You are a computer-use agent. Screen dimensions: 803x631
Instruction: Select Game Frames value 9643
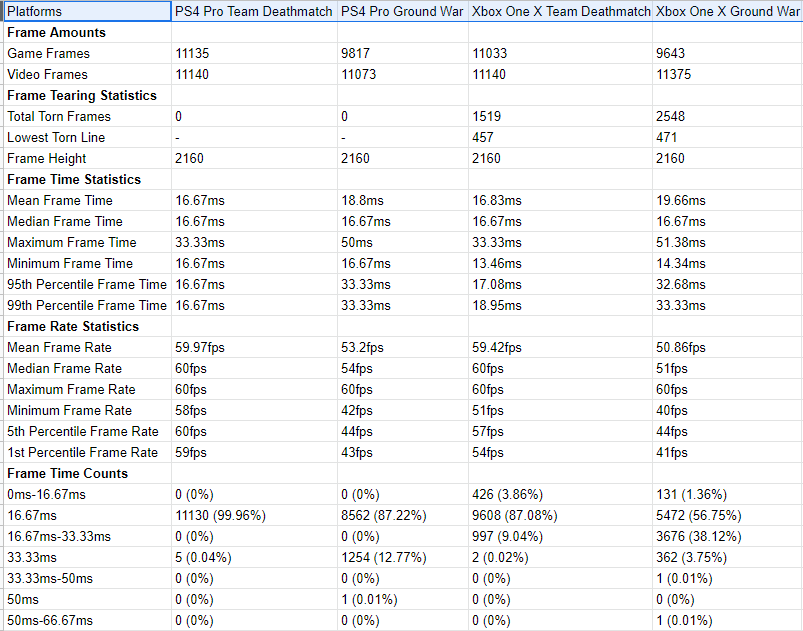pyautogui.click(x=670, y=53)
